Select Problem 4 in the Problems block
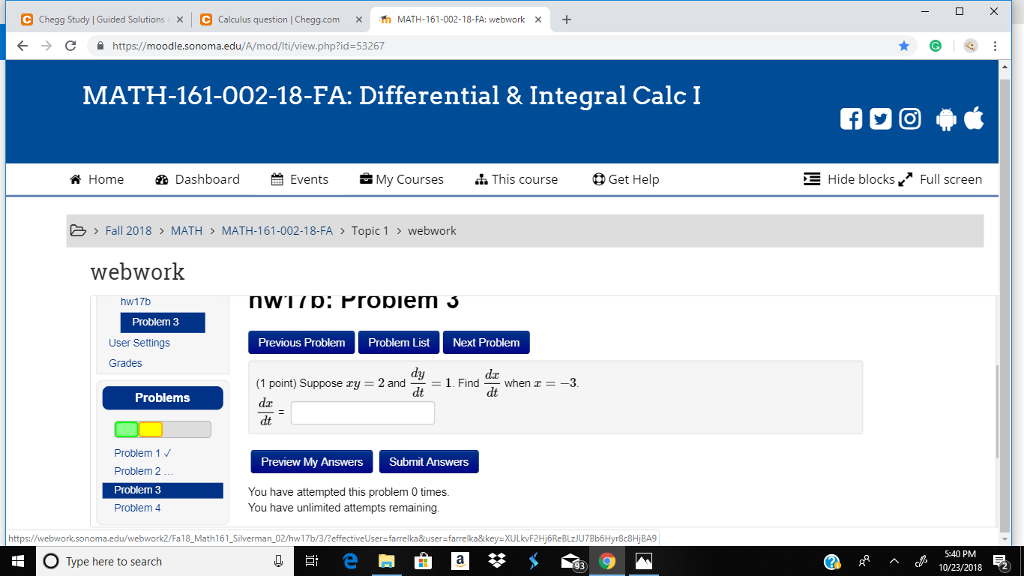This screenshot has width=1024, height=576. coord(136,507)
